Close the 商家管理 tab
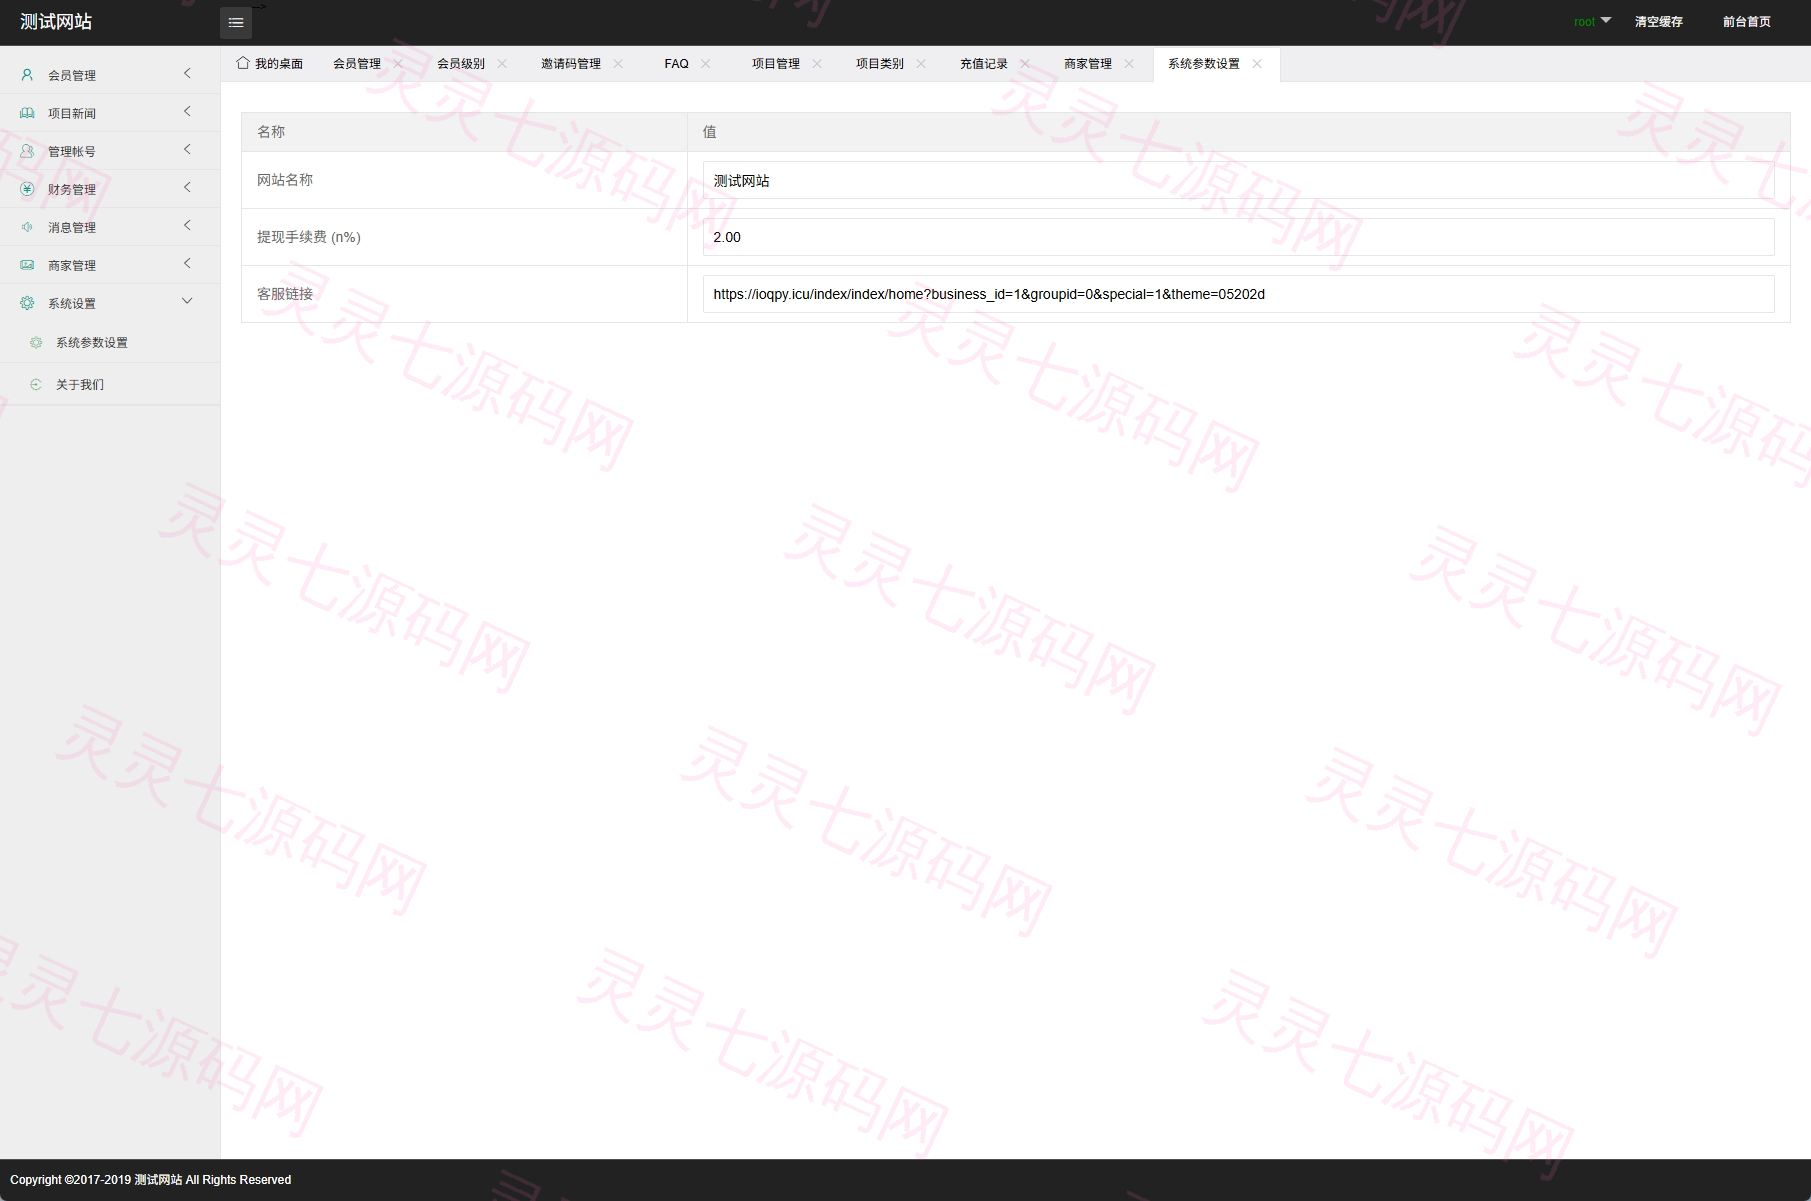Screen dimensions: 1811x1201 coord(1129,64)
